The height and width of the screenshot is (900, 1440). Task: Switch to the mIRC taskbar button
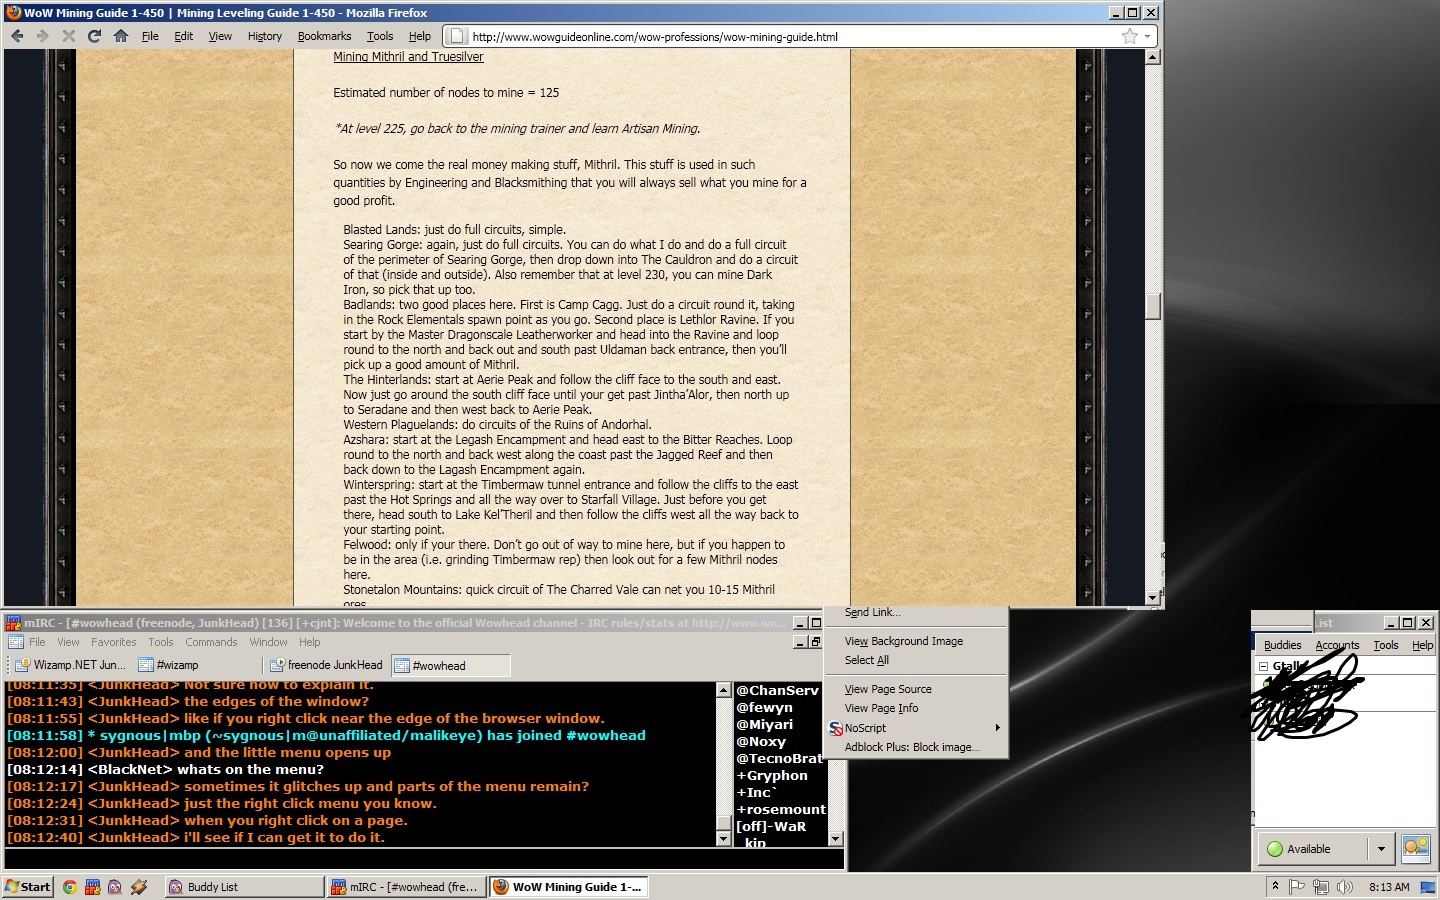[405, 887]
